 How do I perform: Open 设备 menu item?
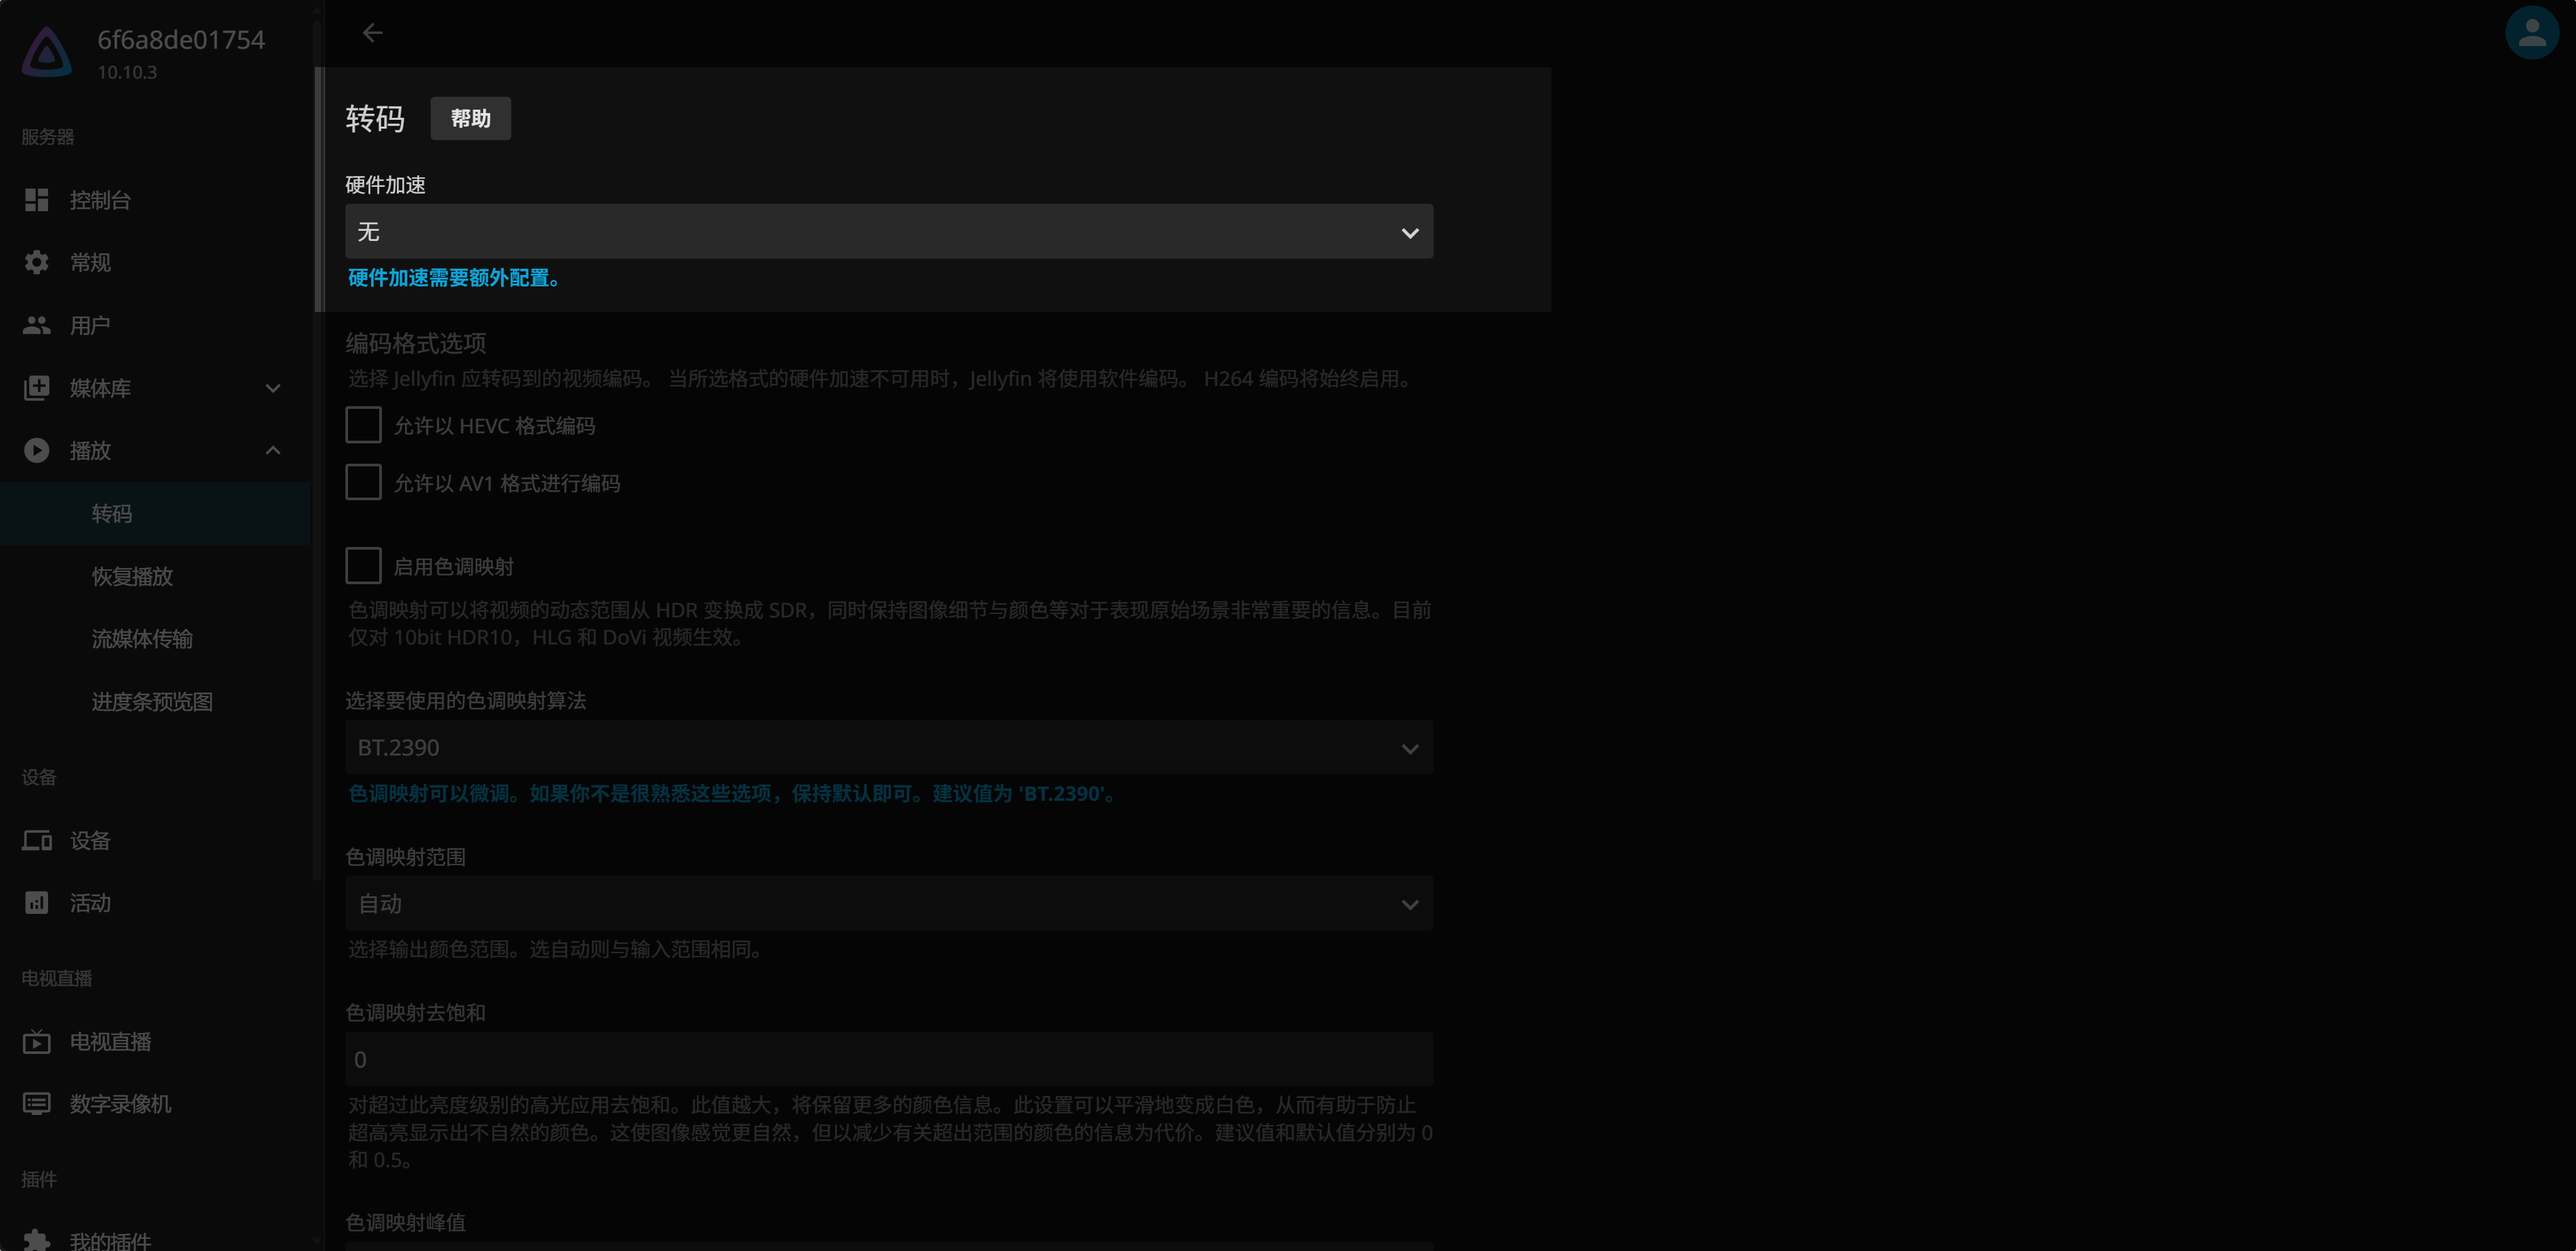pos(155,840)
